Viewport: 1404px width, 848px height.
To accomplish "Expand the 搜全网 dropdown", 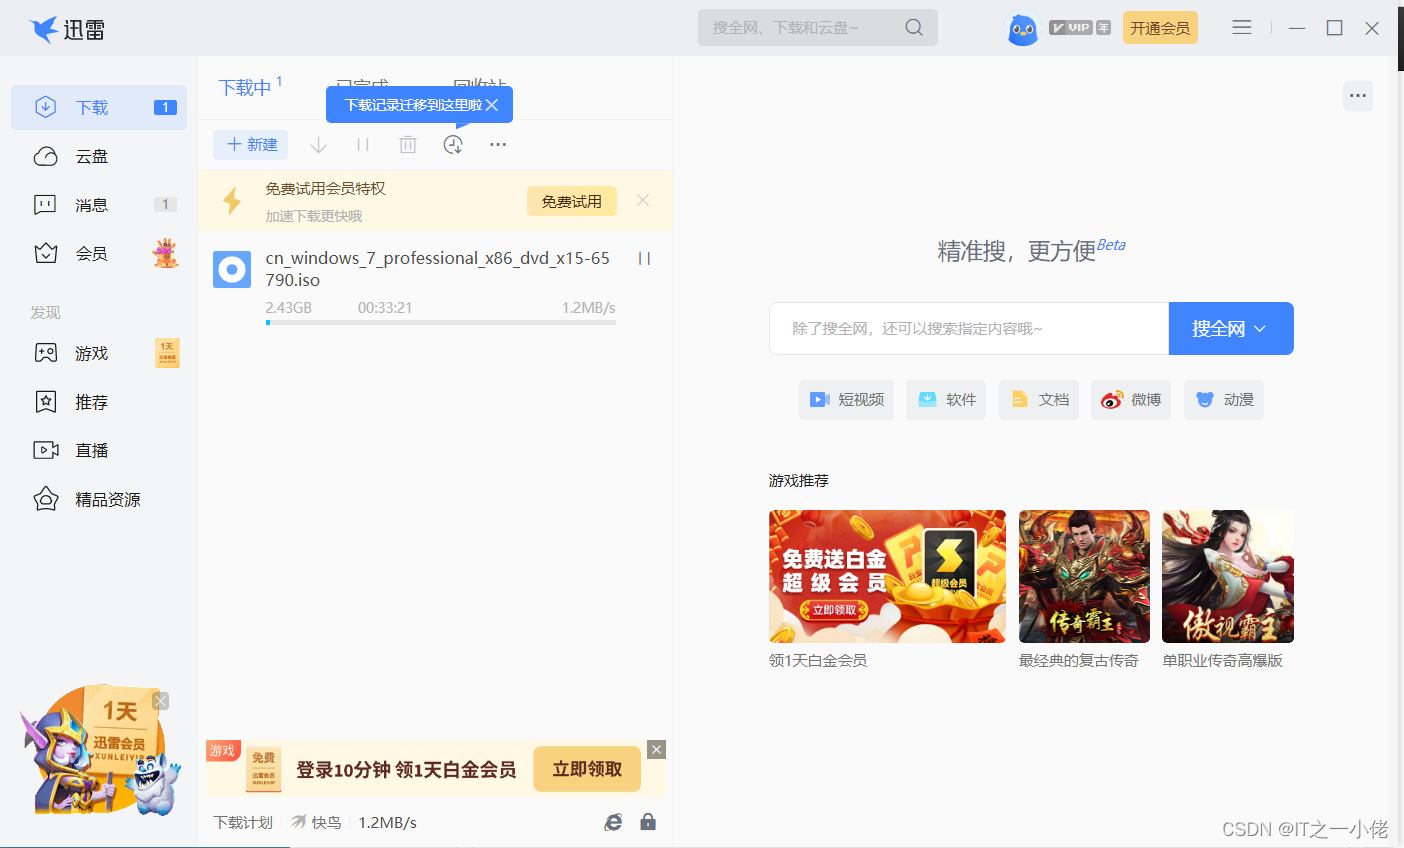I will tap(1231, 328).
